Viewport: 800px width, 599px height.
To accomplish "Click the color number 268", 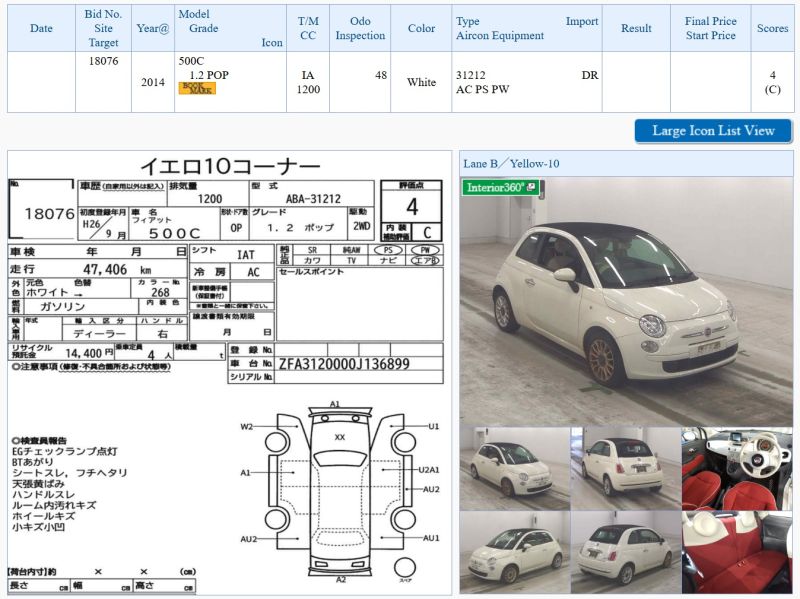I will click(x=160, y=292).
